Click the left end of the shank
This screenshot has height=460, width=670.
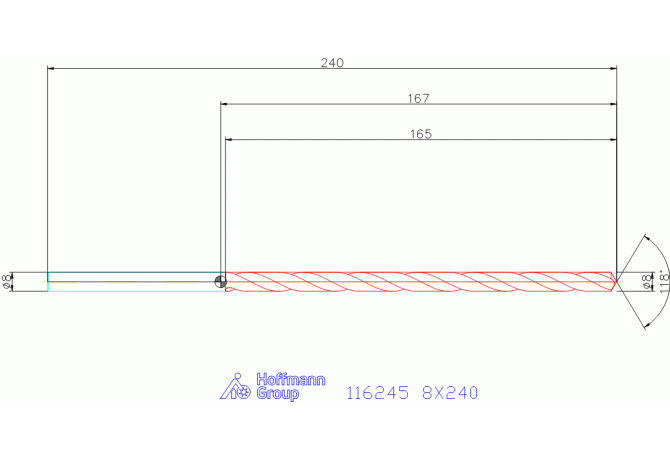(x=49, y=281)
